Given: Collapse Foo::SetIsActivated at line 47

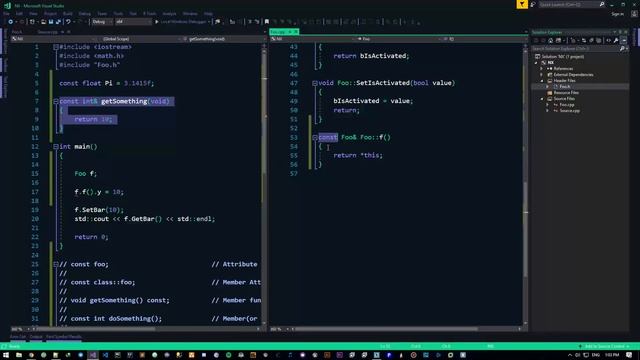Looking at the screenshot, I should click(x=315, y=83).
